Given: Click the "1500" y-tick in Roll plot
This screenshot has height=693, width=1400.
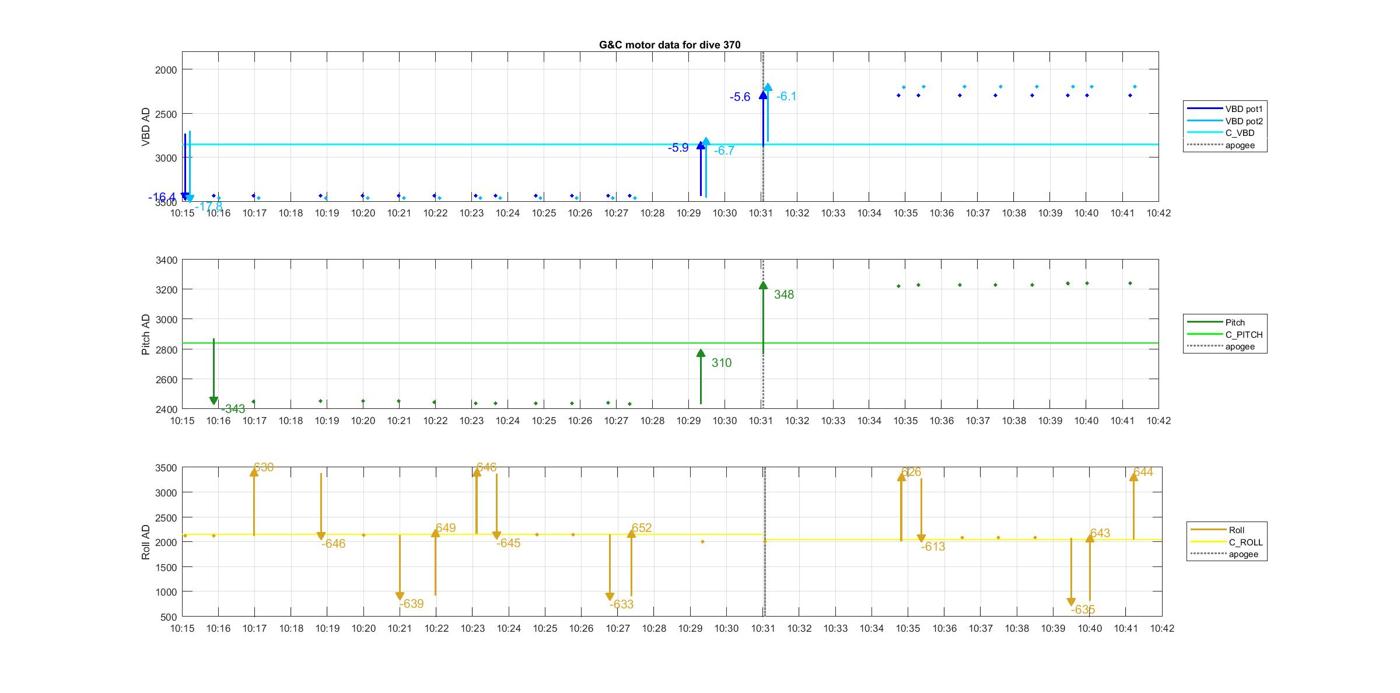Looking at the screenshot, I should pos(166,567).
